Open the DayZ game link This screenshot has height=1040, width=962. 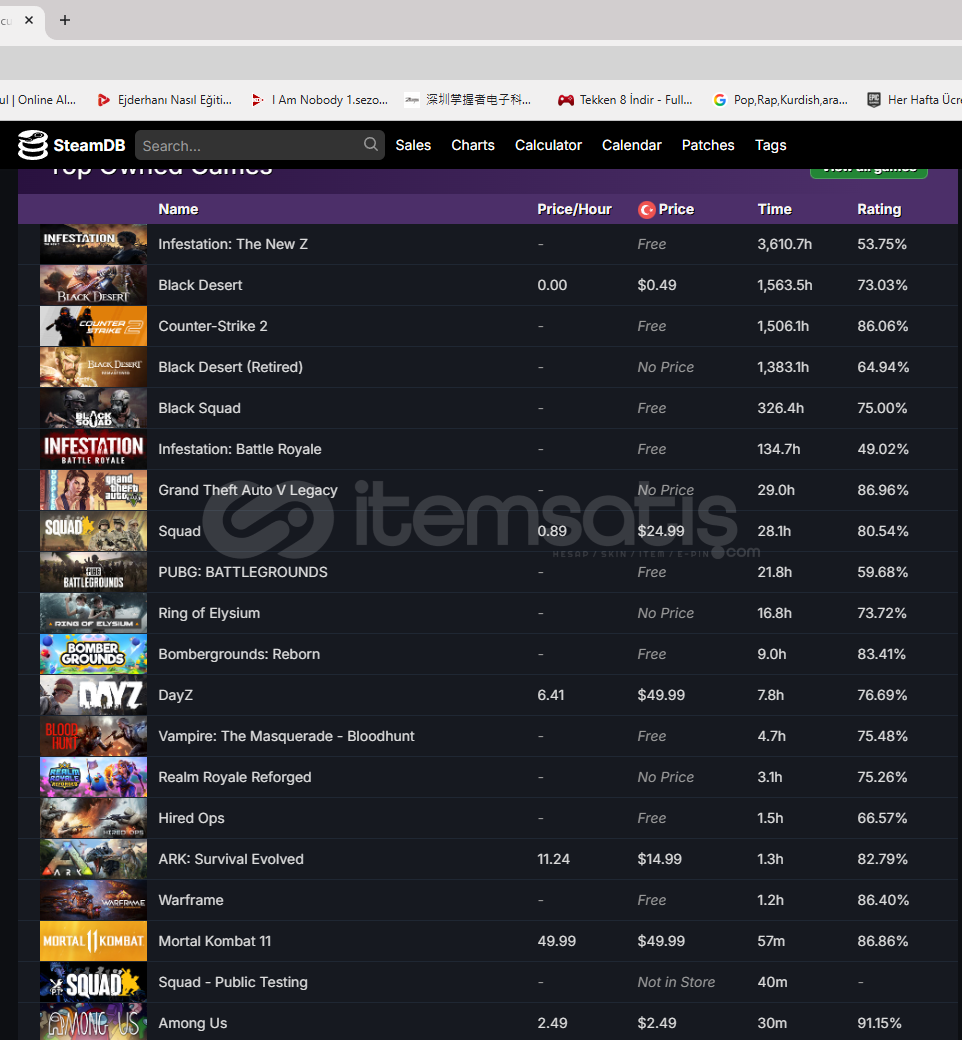point(175,695)
